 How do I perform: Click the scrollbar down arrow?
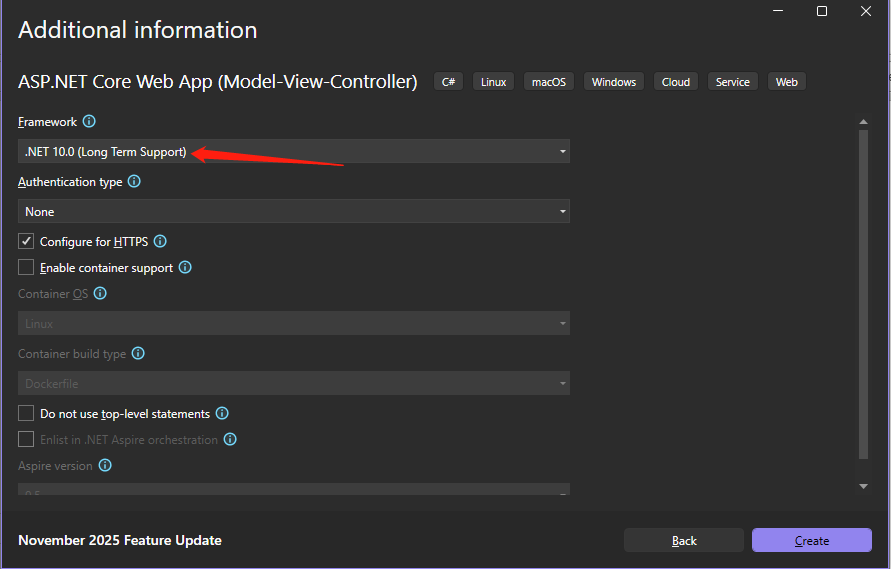[x=864, y=486]
